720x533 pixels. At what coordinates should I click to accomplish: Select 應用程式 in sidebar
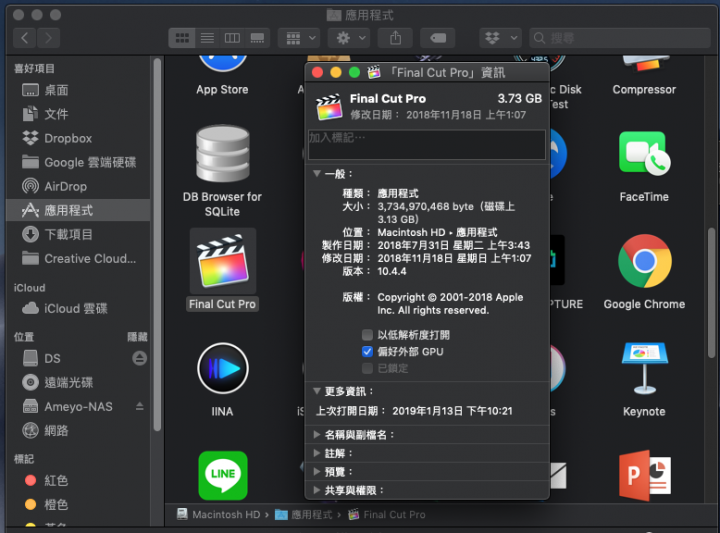pyautogui.click(x=78, y=210)
